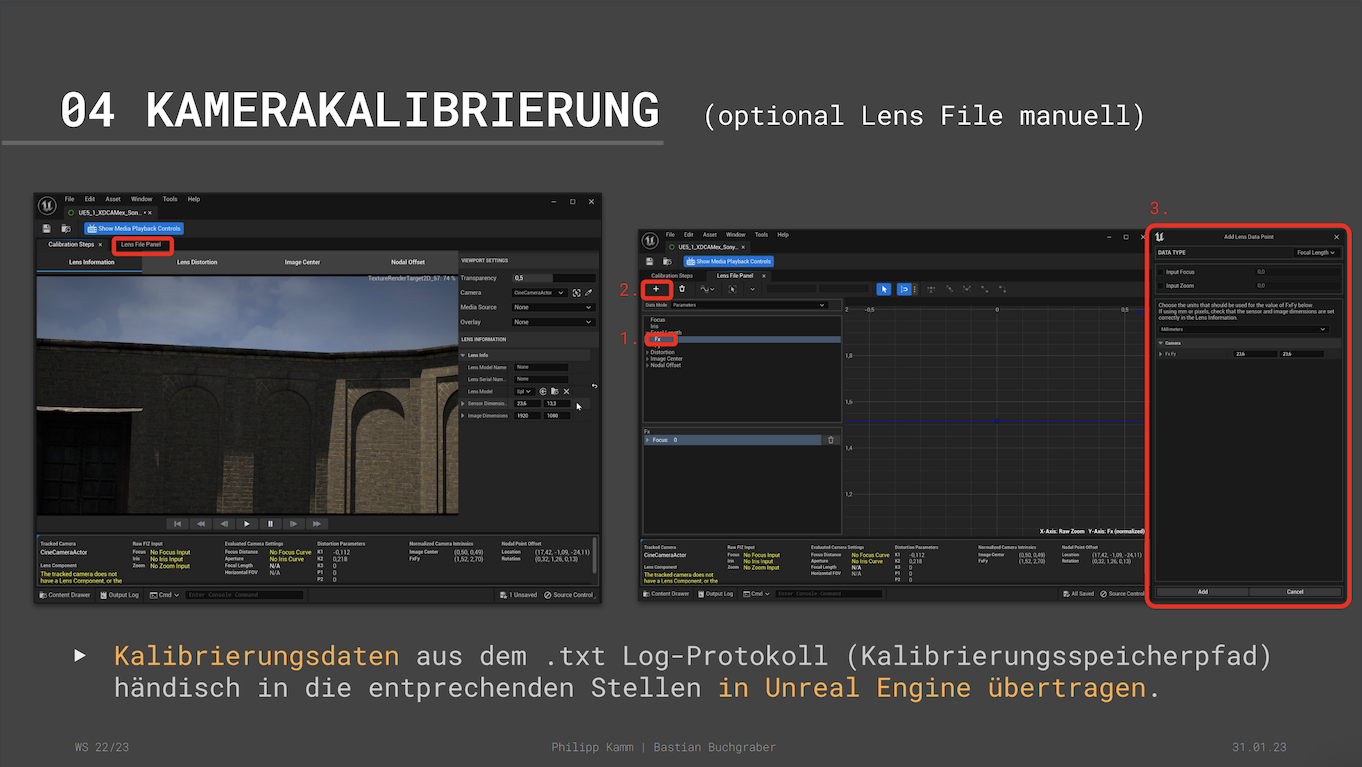1362x767 pixels.
Task: Open the Media Source dropdown
Action: [x=553, y=308]
